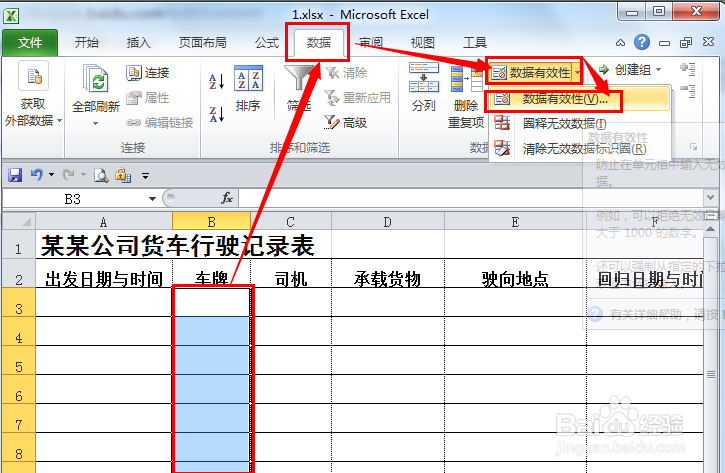This screenshot has width=725, height=473.
Task: Click the vertical scrollbar up arrow
Action: point(711,229)
